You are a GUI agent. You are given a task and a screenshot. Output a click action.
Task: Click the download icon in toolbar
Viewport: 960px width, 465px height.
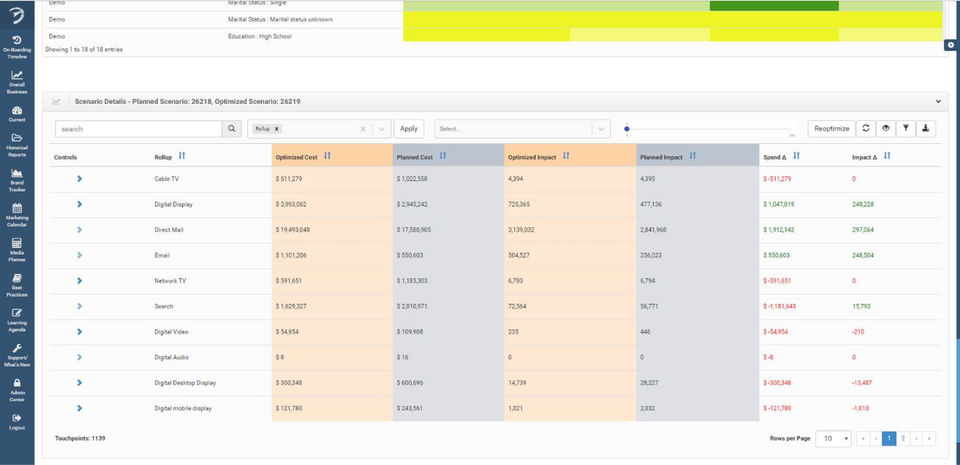click(926, 128)
